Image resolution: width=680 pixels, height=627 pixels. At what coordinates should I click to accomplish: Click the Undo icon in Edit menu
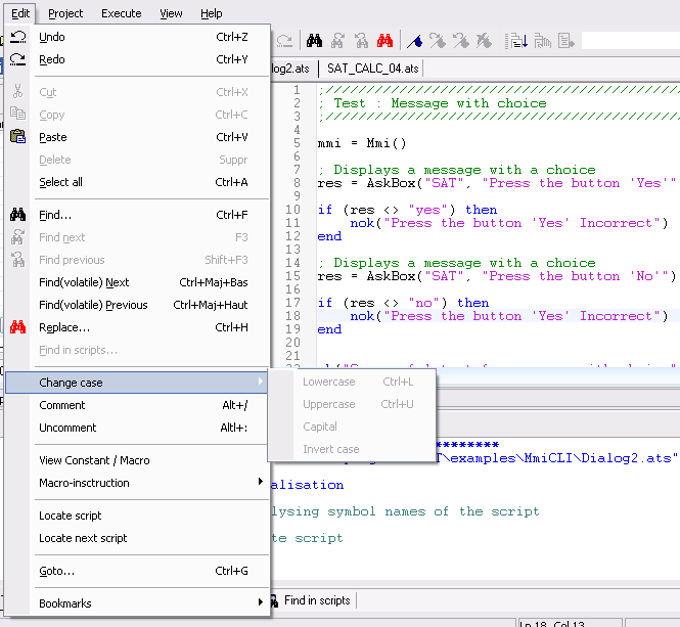tap(18, 37)
